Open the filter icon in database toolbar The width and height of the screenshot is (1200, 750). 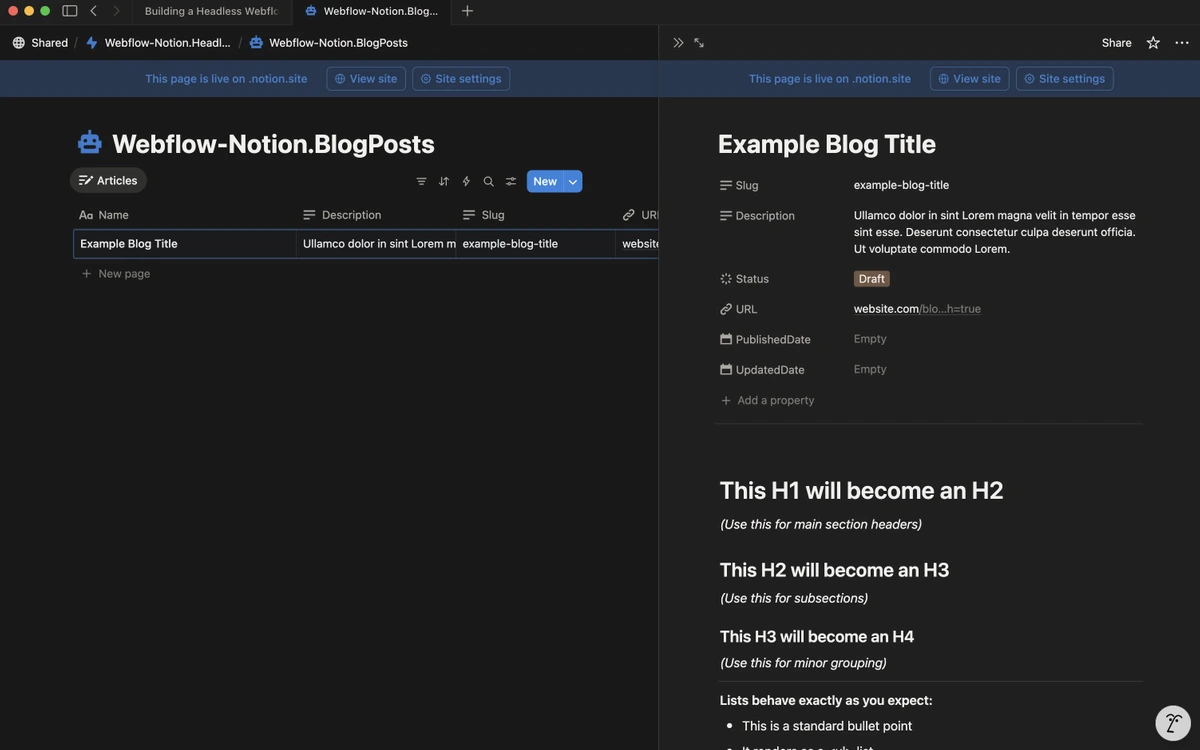(x=421, y=181)
